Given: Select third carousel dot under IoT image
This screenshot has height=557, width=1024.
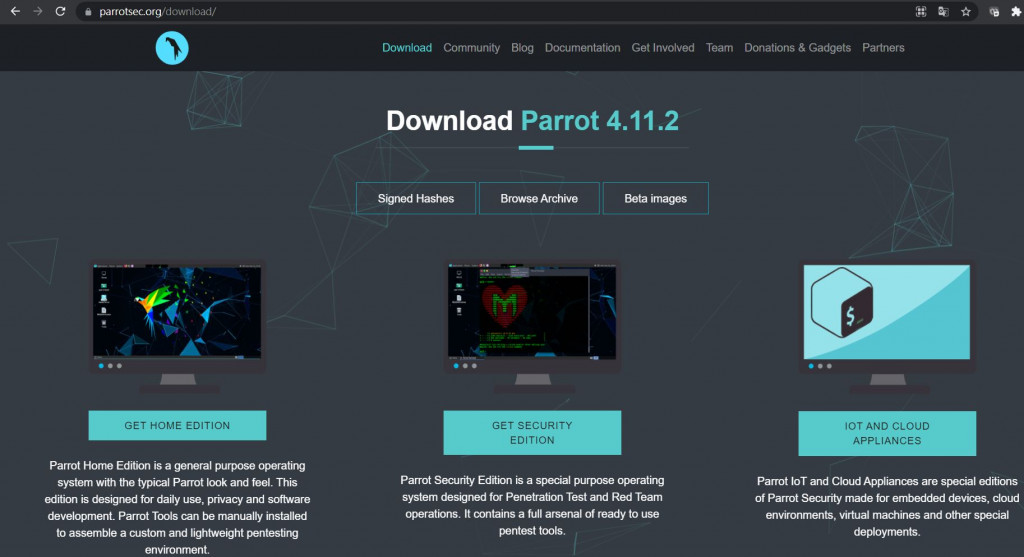Looking at the screenshot, I should [829, 366].
